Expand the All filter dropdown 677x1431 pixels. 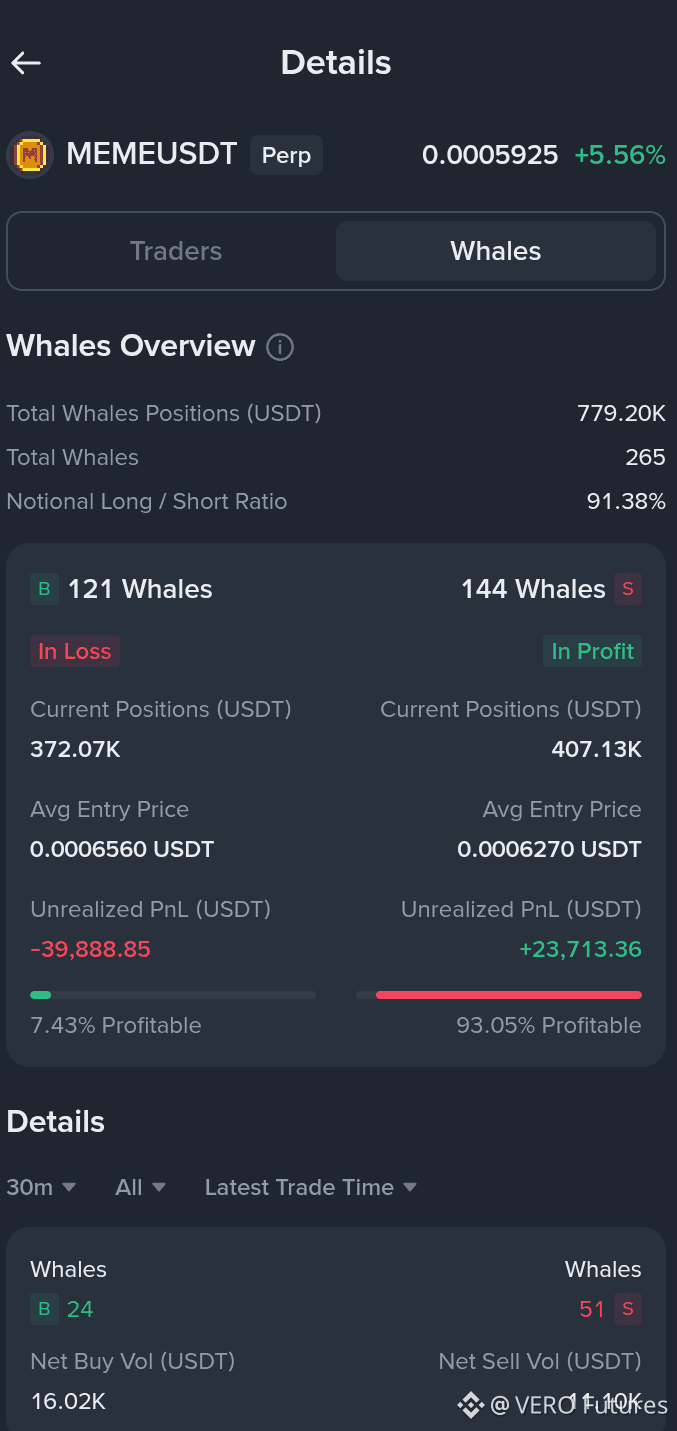coord(140,1187)
